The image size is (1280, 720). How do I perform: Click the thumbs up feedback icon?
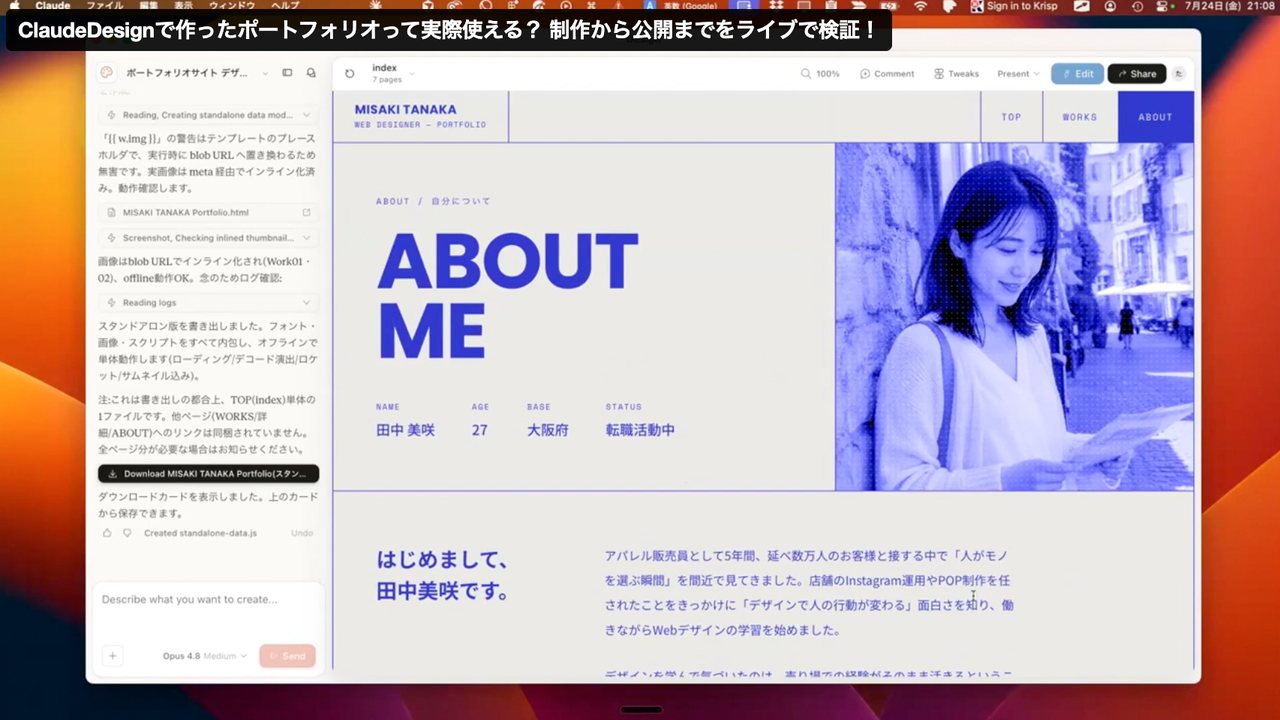tap(107, 533)
